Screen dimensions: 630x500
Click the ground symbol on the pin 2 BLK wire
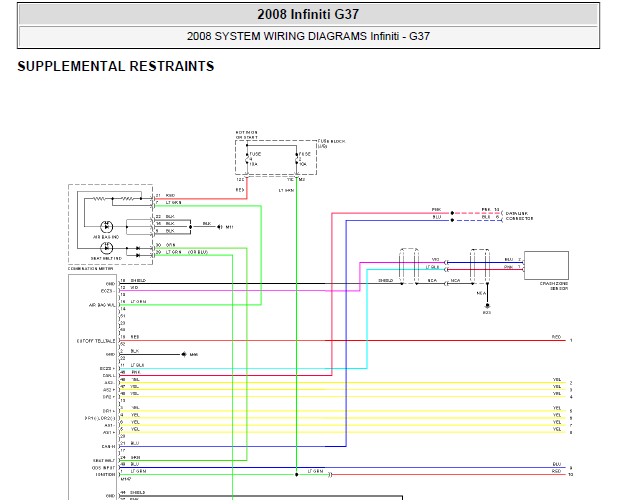click(x=184, y=355)
